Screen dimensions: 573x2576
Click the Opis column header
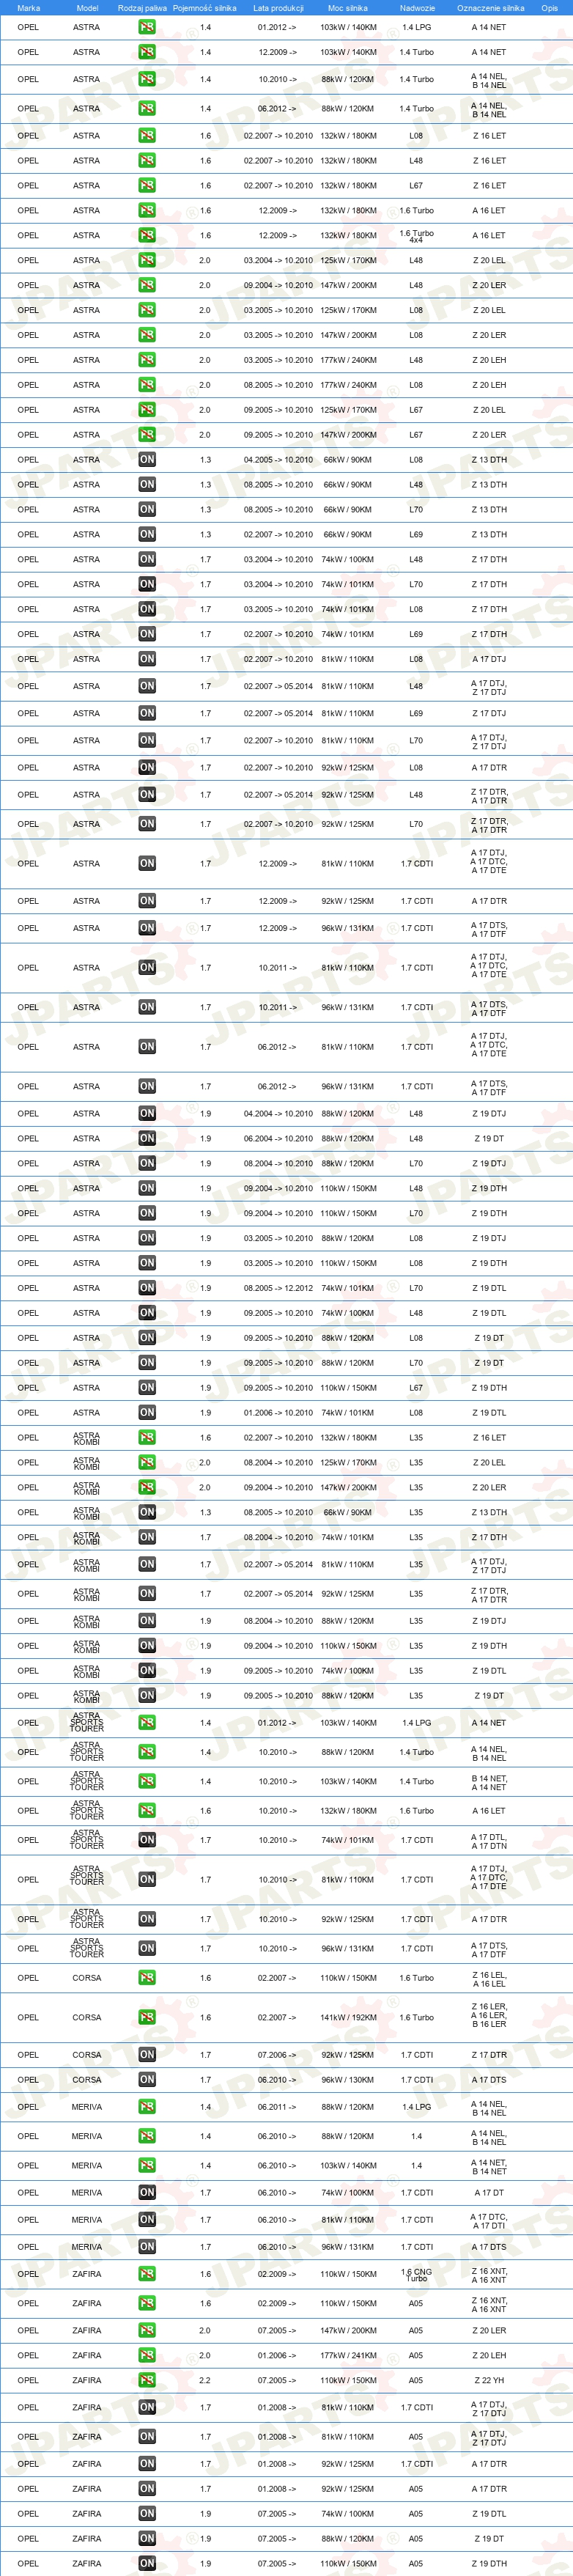pyautogui.click(x=550, y=8)
